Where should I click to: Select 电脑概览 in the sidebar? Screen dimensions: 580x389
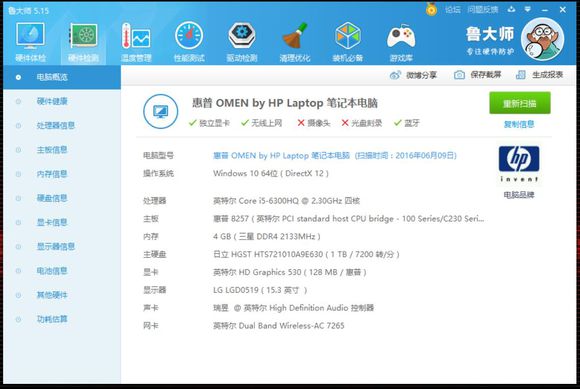pyautogui.click(x=62, y=77)
